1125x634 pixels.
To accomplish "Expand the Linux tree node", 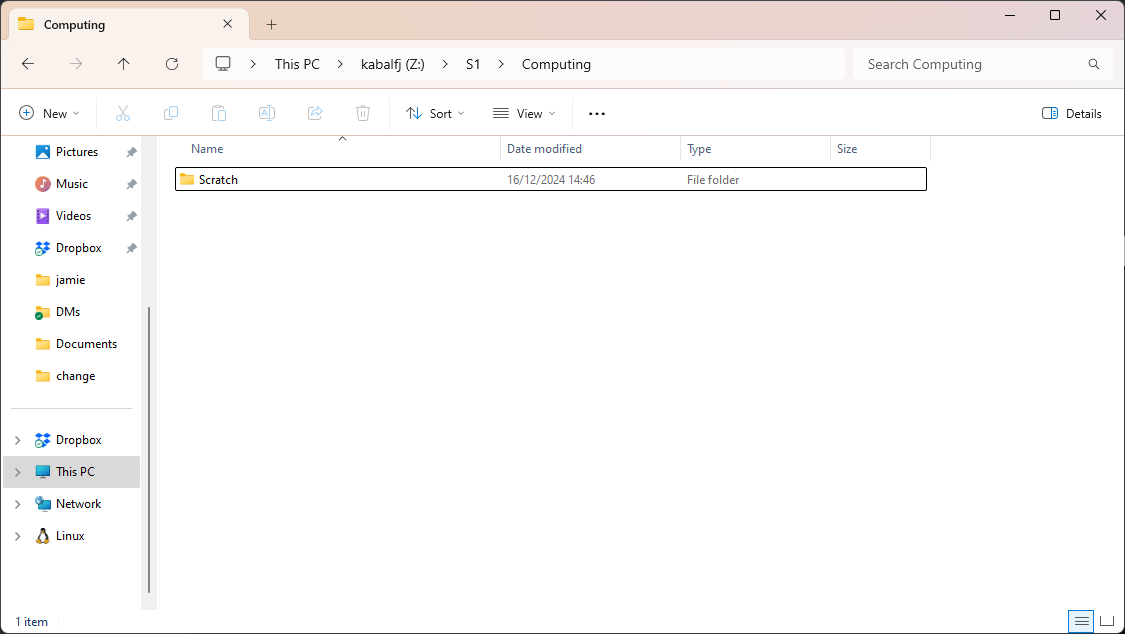I will pos(17,536).
